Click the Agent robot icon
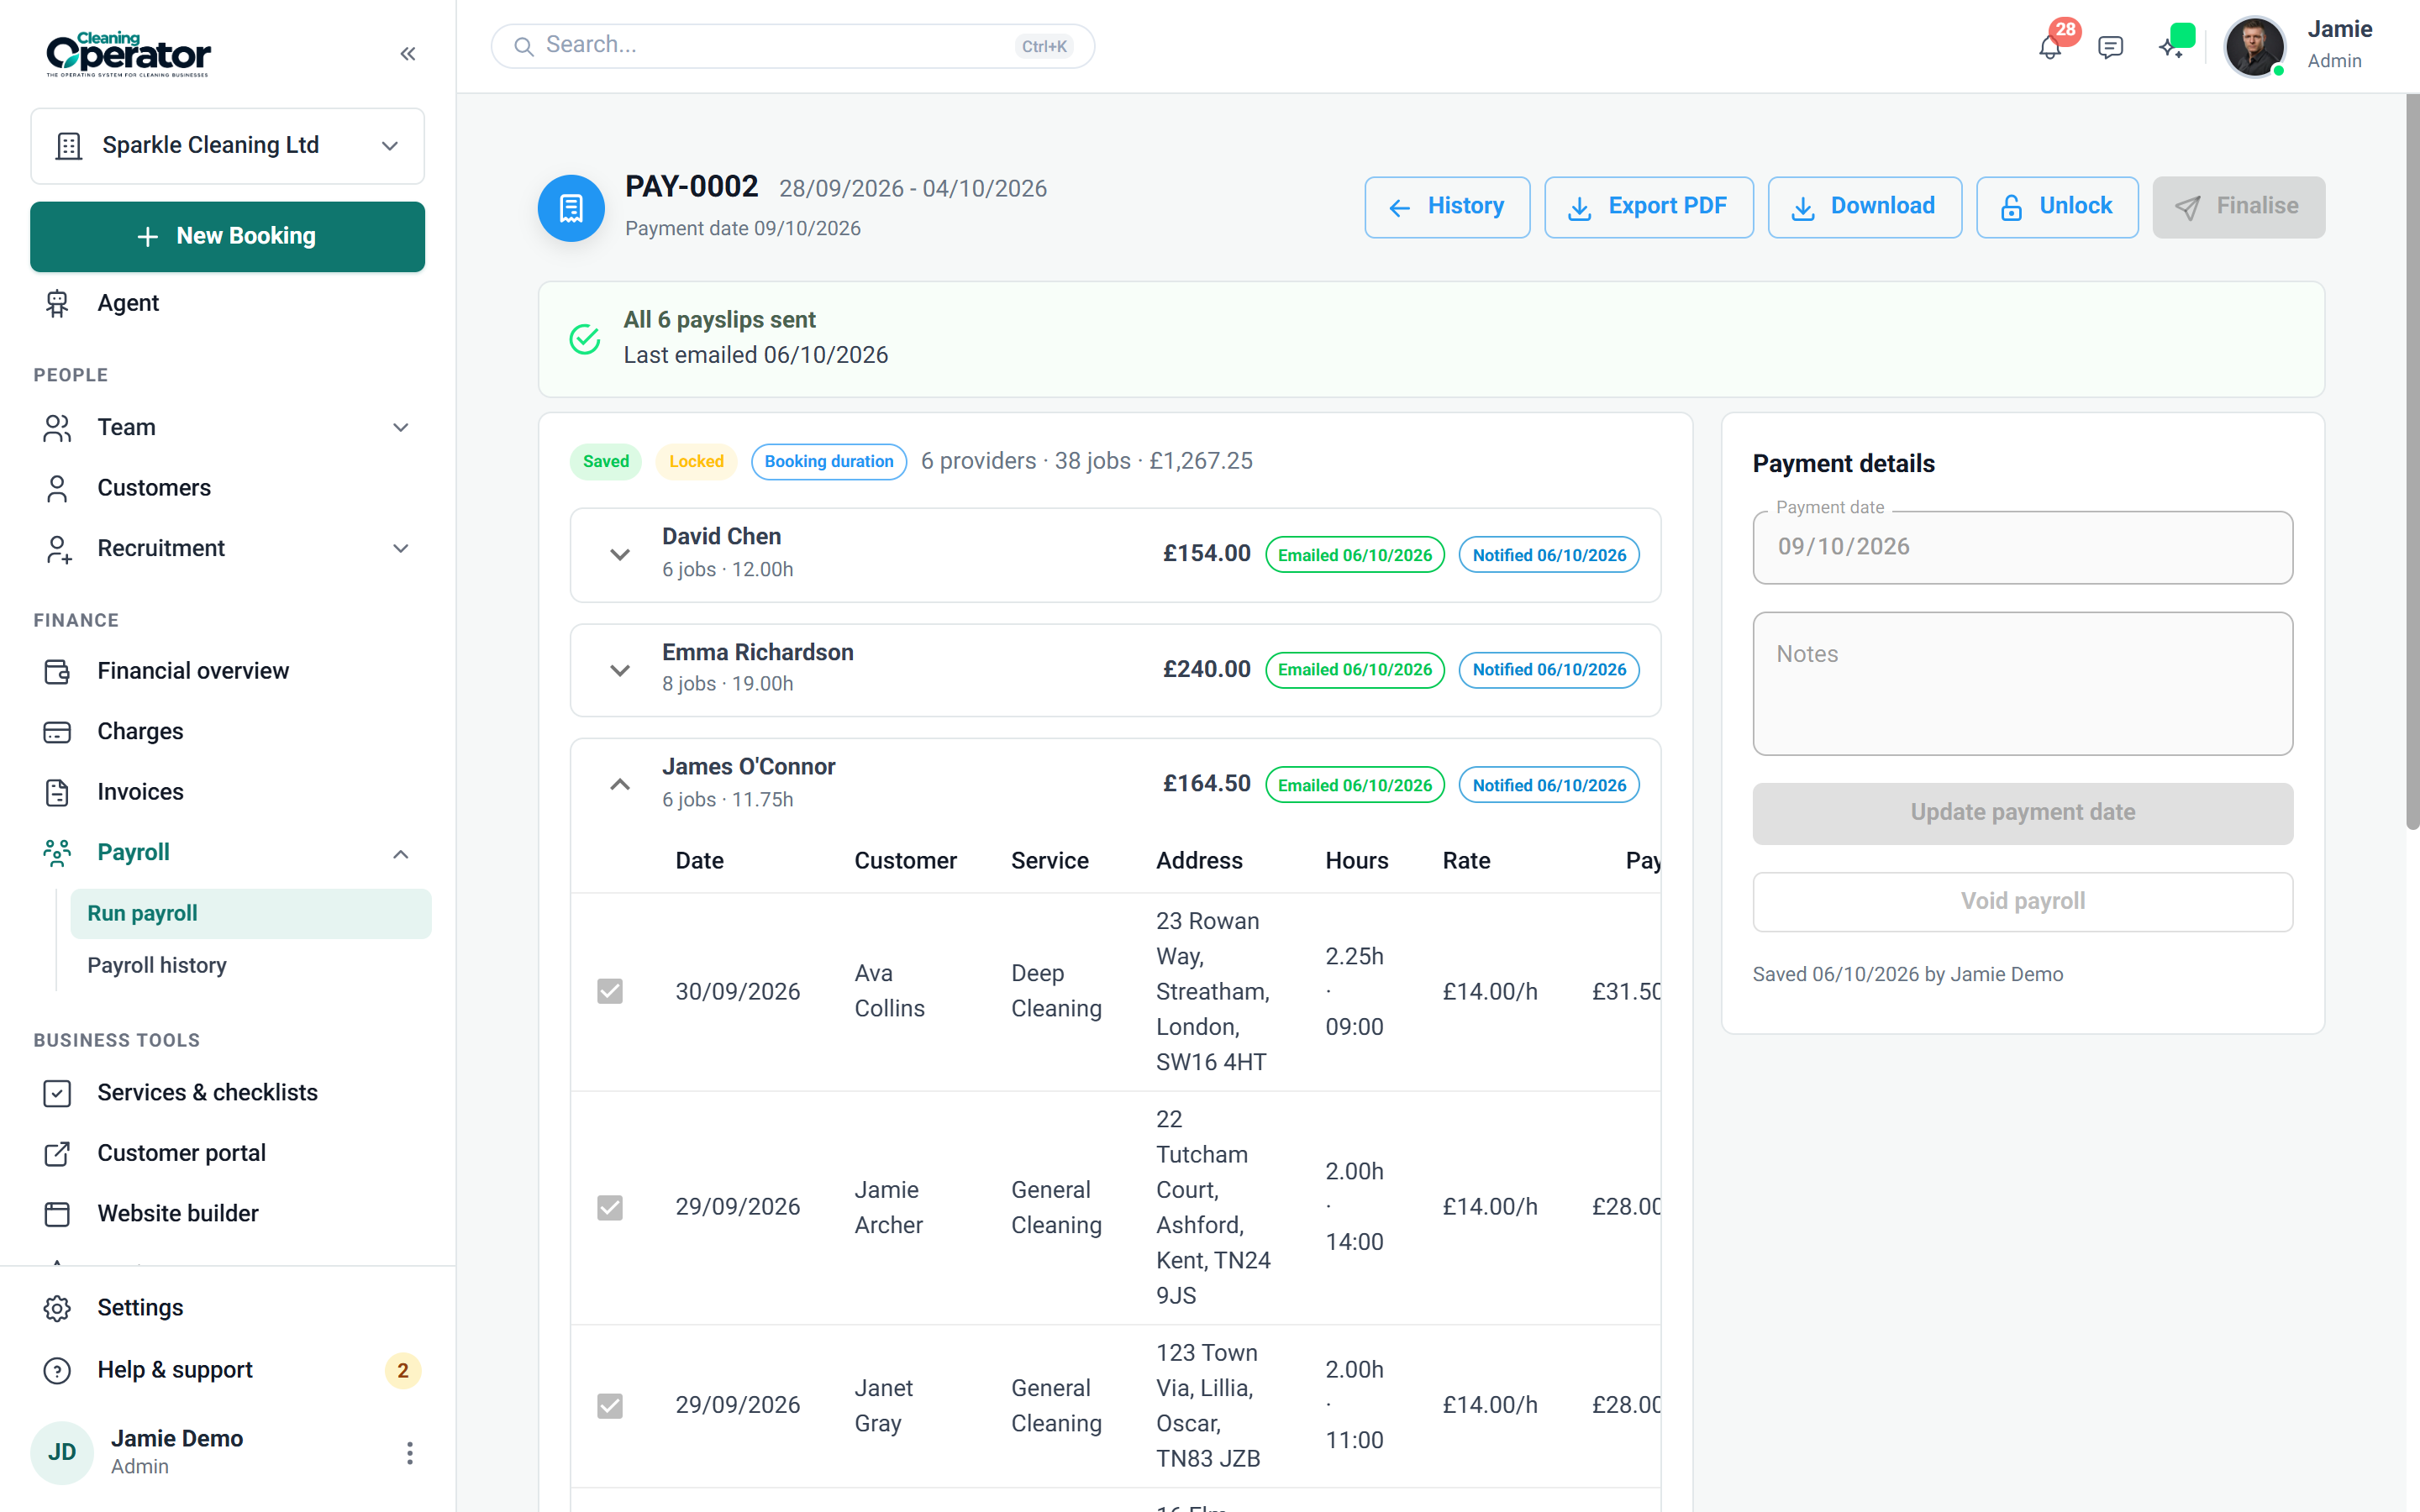The height and width of the screenshot is (1512, 2420). (x=57, y=303)
